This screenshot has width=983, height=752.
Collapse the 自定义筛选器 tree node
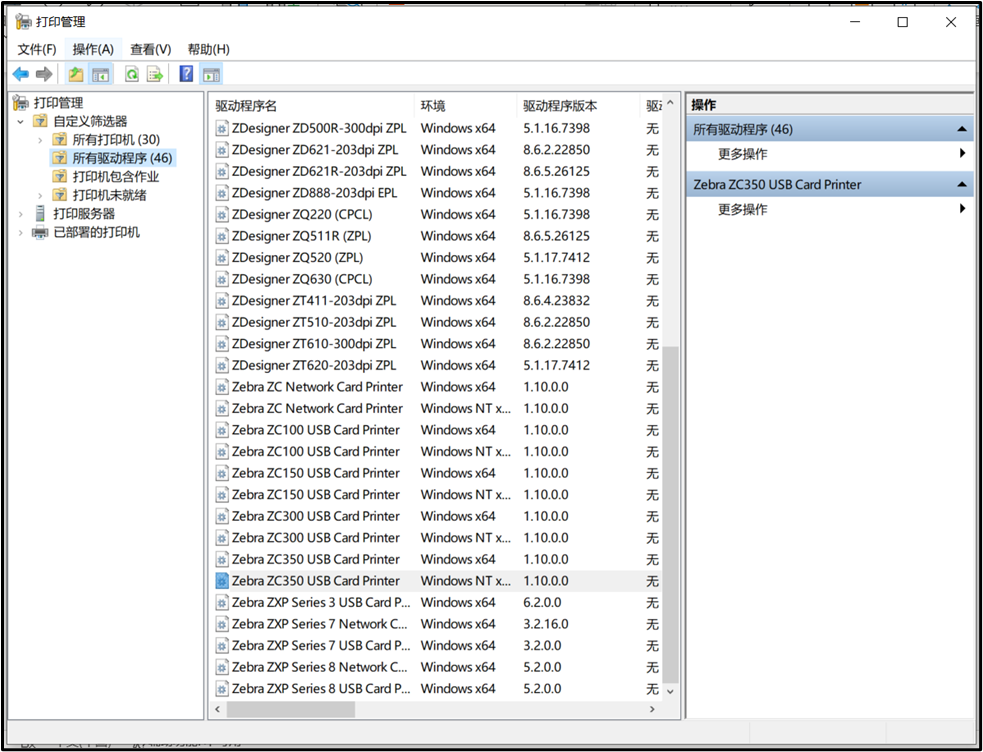coord(21,121)
